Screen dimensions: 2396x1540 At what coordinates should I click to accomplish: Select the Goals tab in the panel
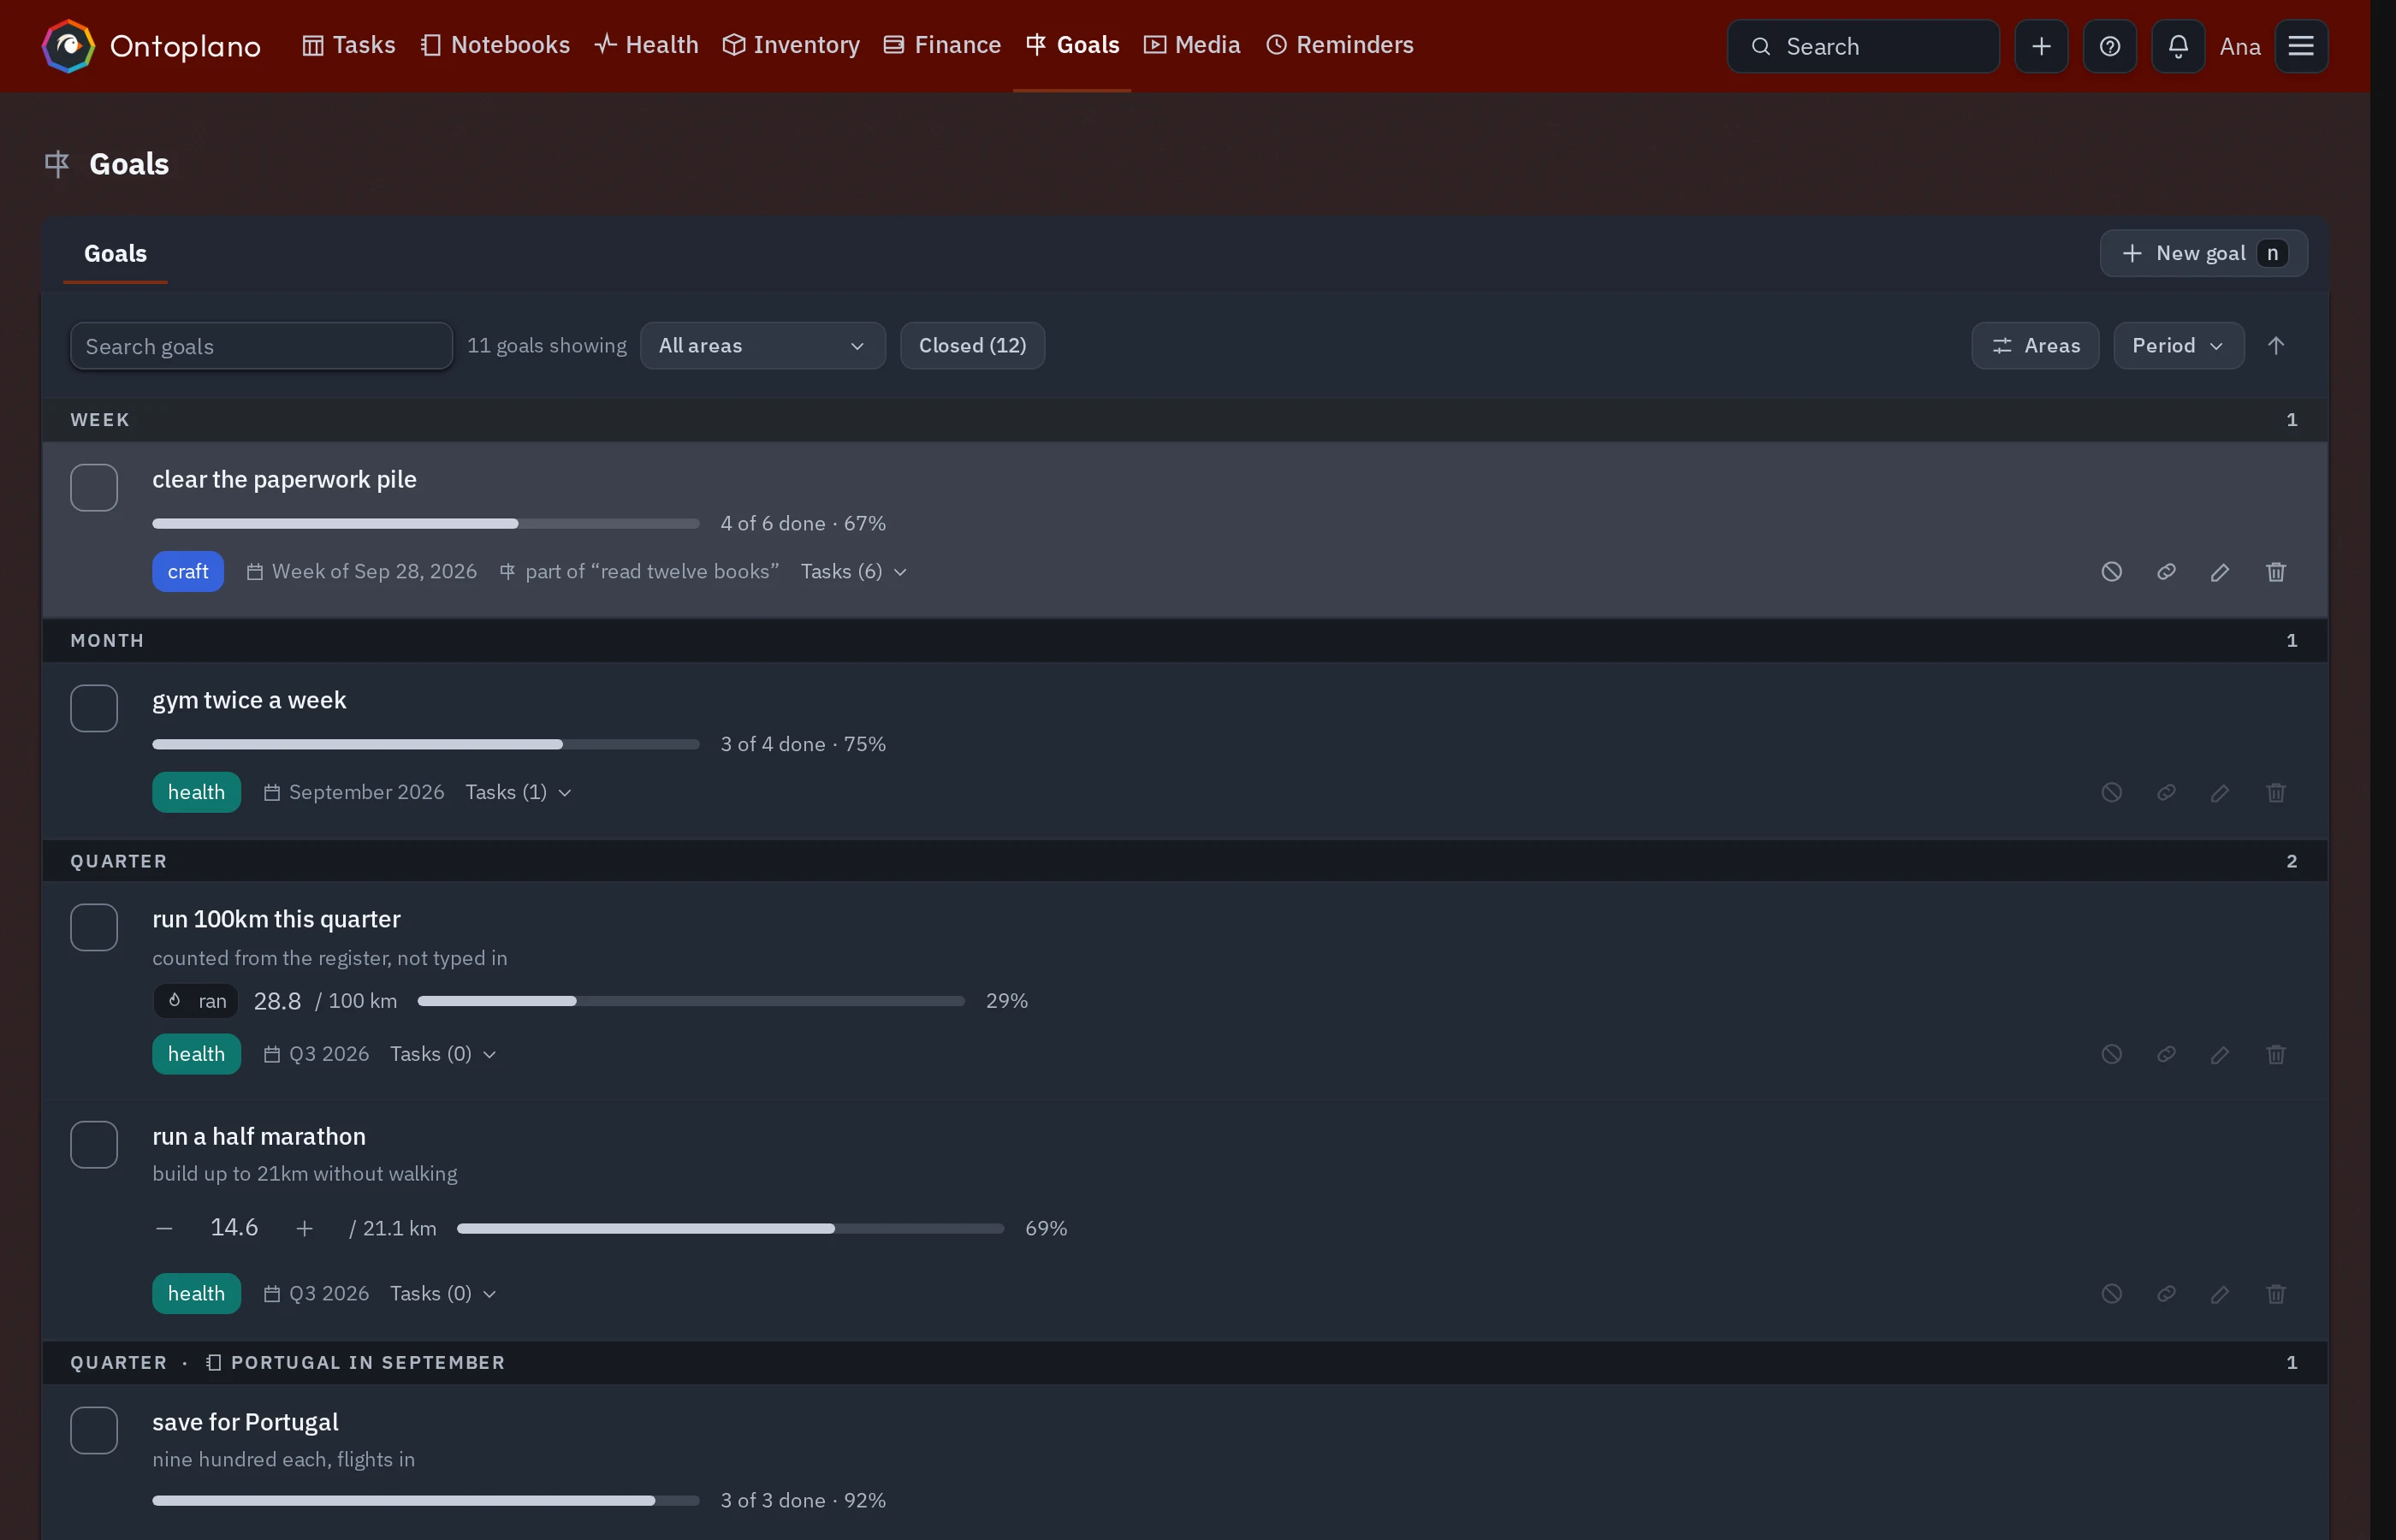[x=115, y=254]
